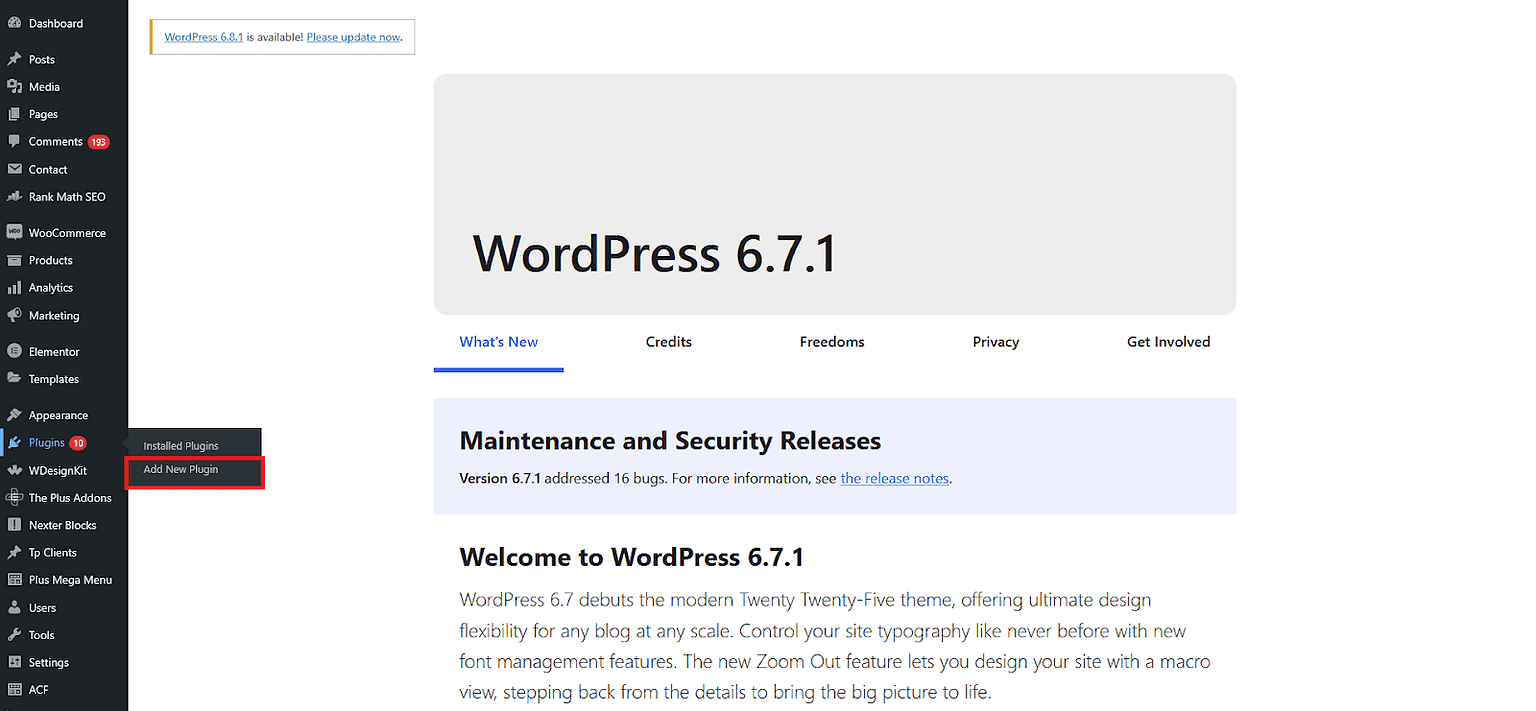Open the Plus Mega Menu icon
This screenshot has width=1536, height=711.
coord(14,579)
